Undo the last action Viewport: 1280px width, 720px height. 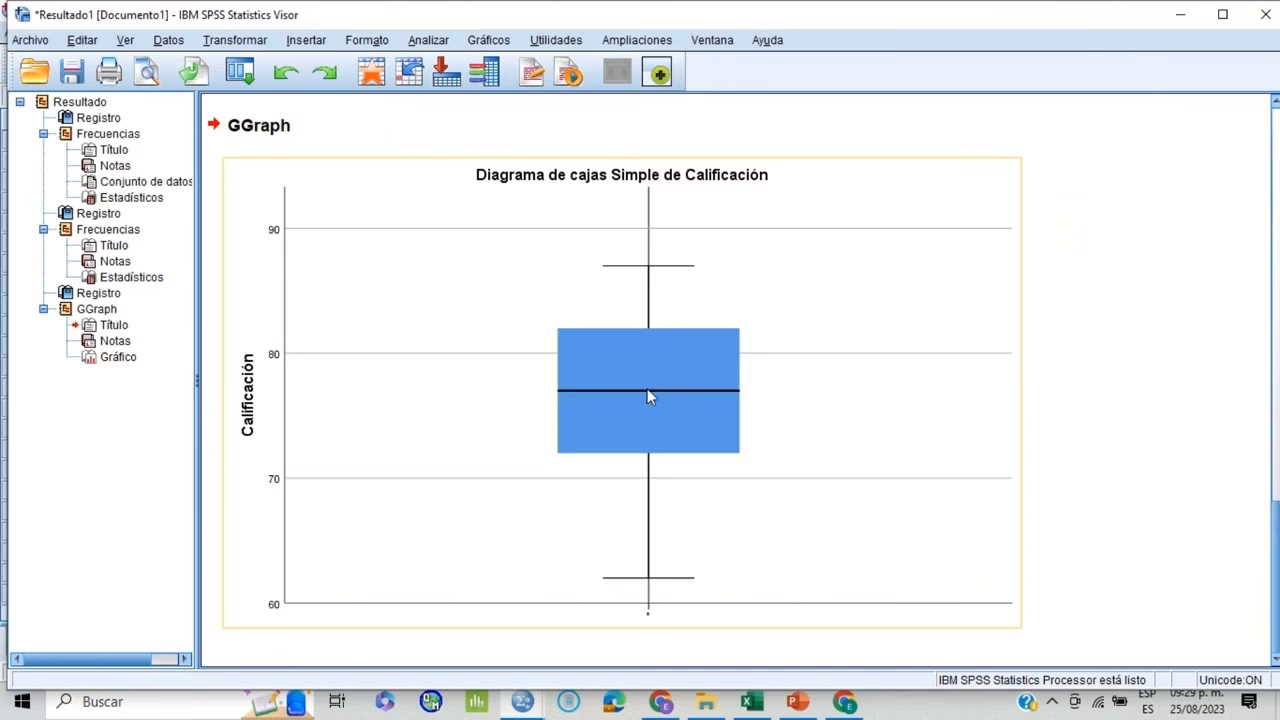(x=287, y=71)
